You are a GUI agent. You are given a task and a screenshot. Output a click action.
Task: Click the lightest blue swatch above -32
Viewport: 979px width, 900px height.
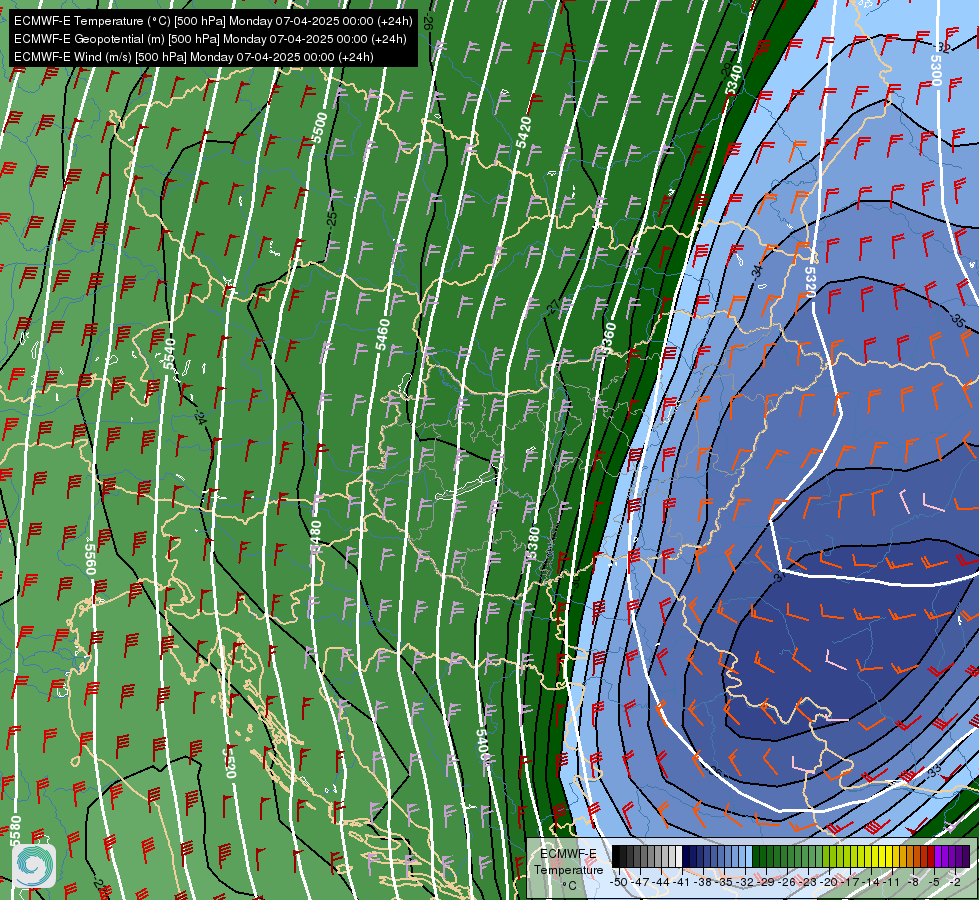(x=749, y=857)
